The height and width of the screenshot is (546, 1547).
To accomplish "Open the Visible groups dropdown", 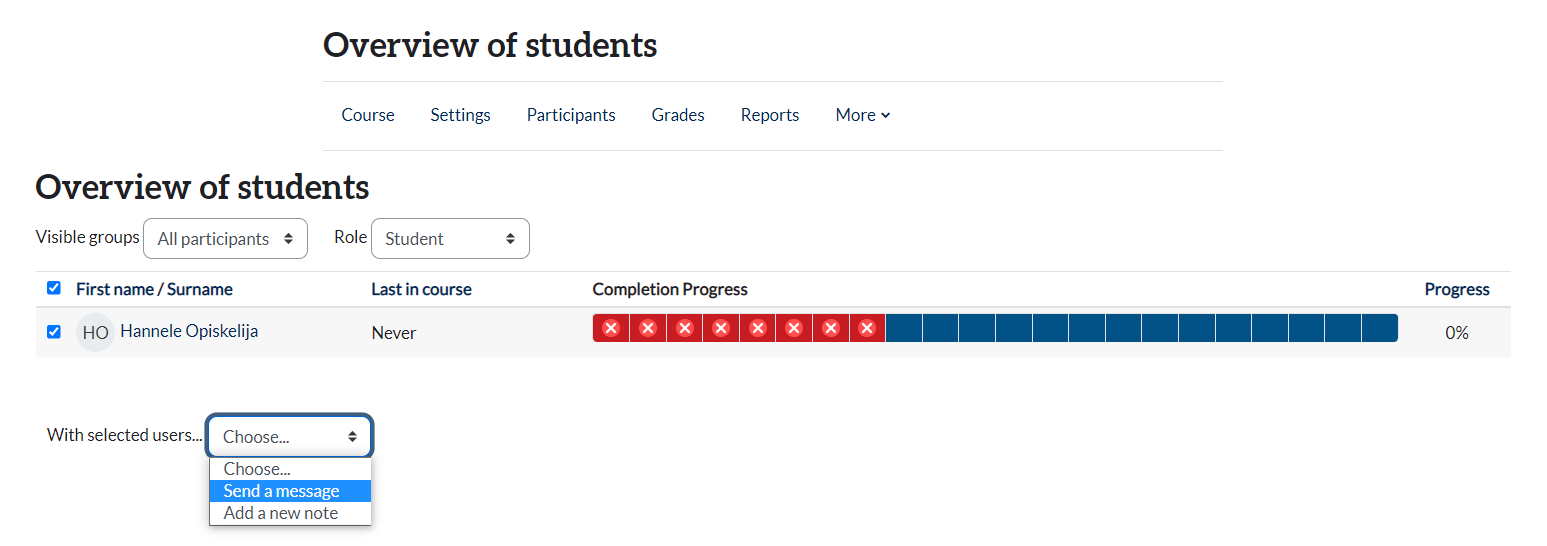I will pos(225,239).
